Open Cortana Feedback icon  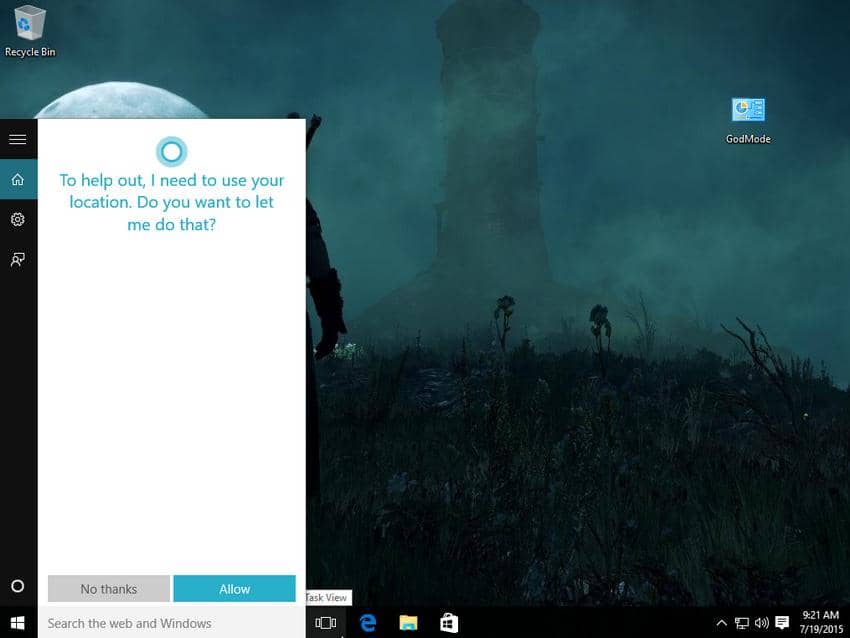tap(17, 259)
